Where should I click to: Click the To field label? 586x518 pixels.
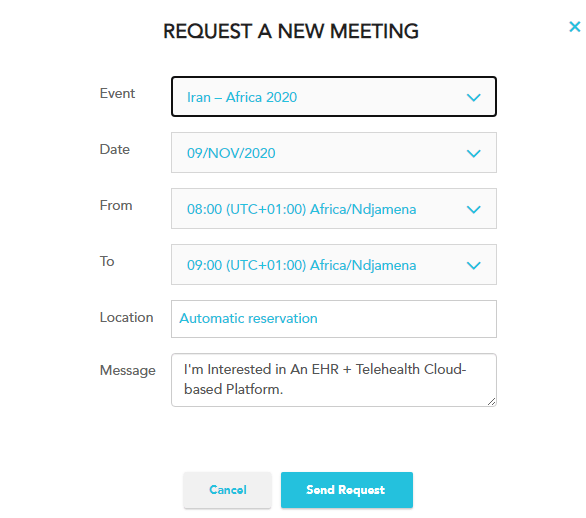[107, 261]
